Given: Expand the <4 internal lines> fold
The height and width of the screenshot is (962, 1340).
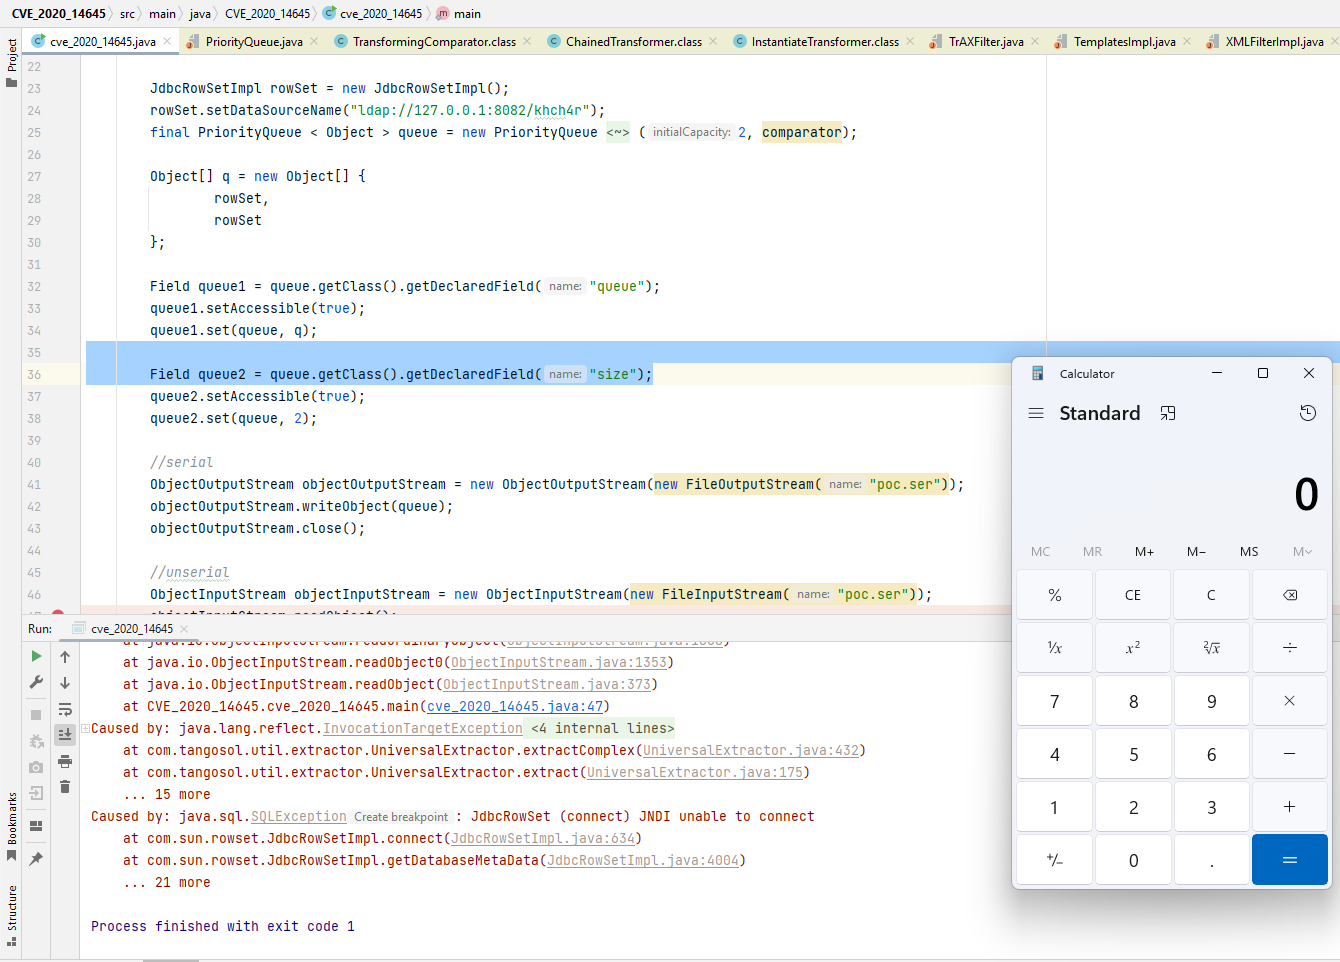Looking at the screenshot, I should (x=602, y=728).
